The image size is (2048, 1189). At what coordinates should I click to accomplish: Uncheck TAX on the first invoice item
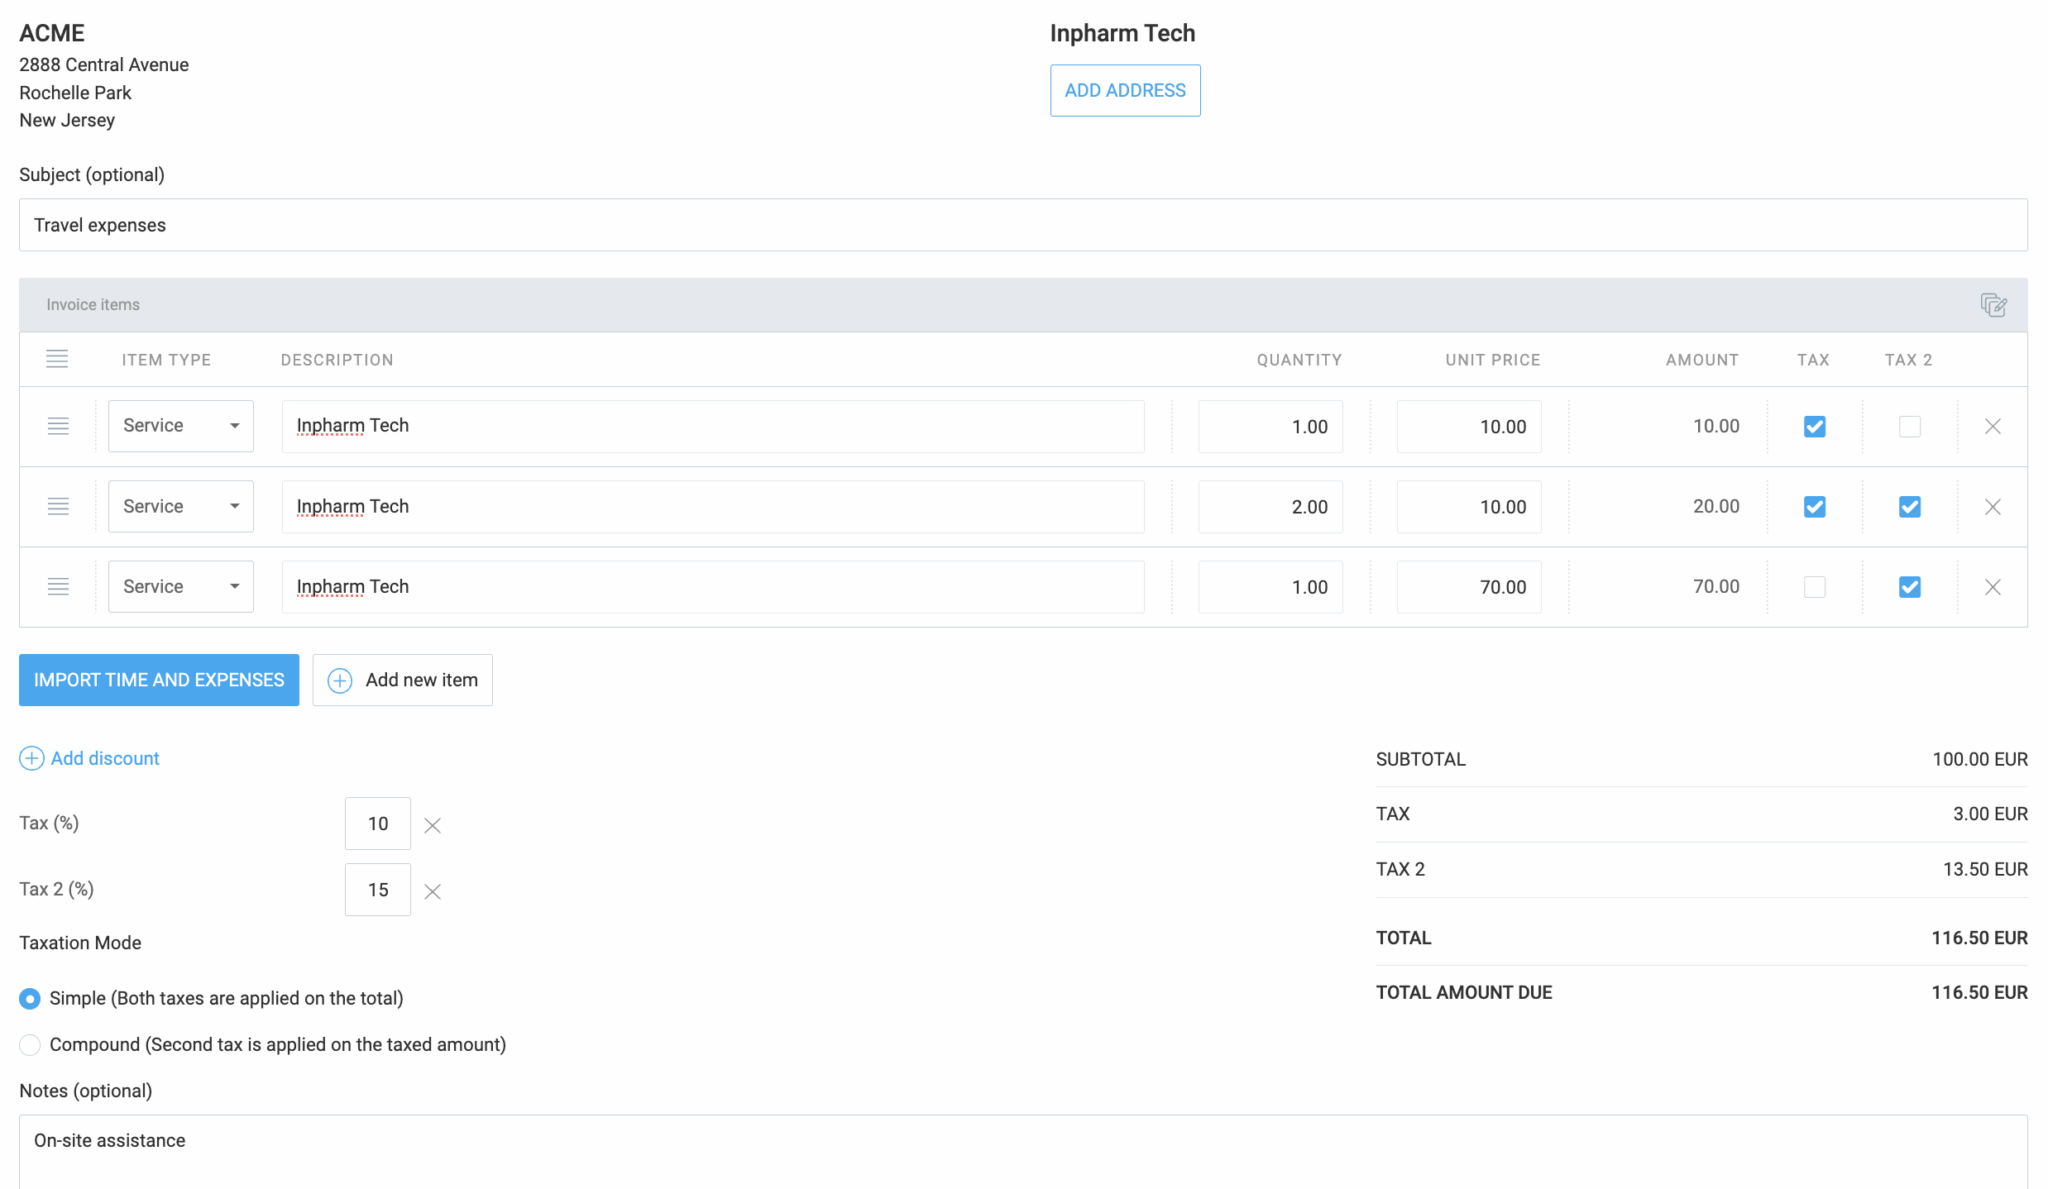[1814, 426]
